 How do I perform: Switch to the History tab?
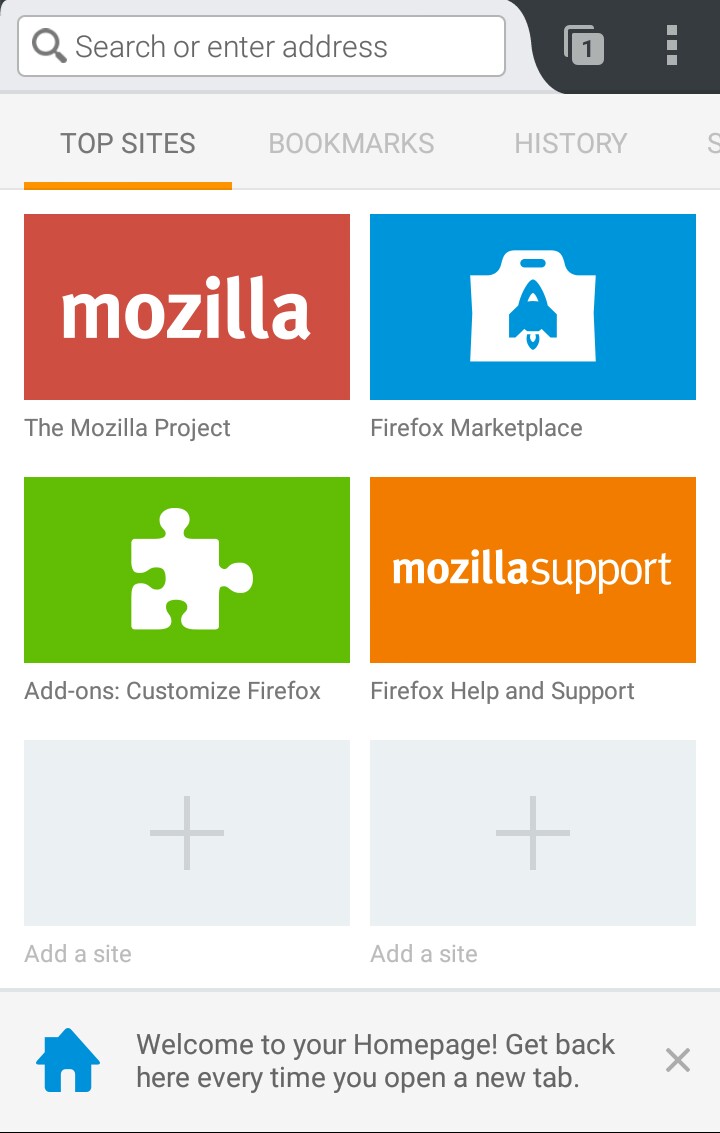570,144
